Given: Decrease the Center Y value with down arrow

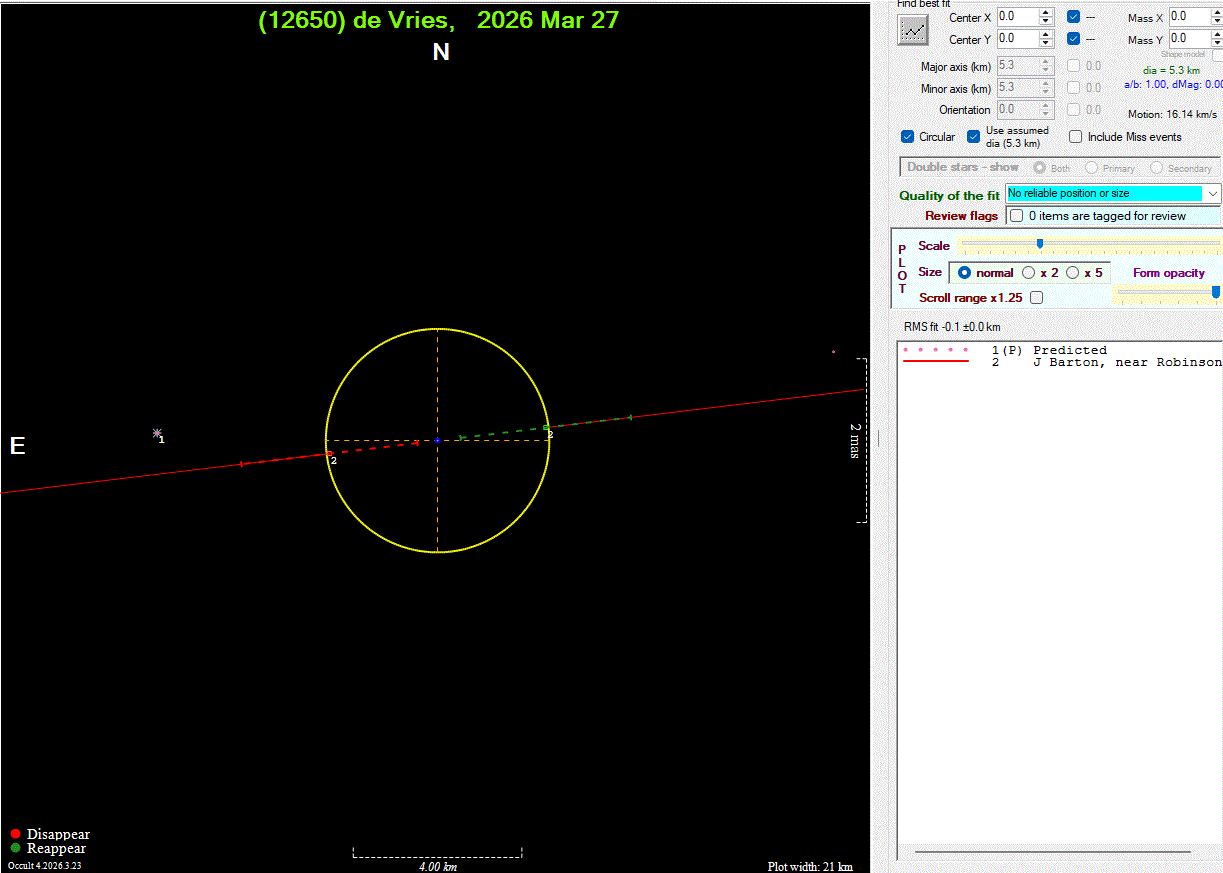Looking at the screenshot, I should (x=1046, y=44).
